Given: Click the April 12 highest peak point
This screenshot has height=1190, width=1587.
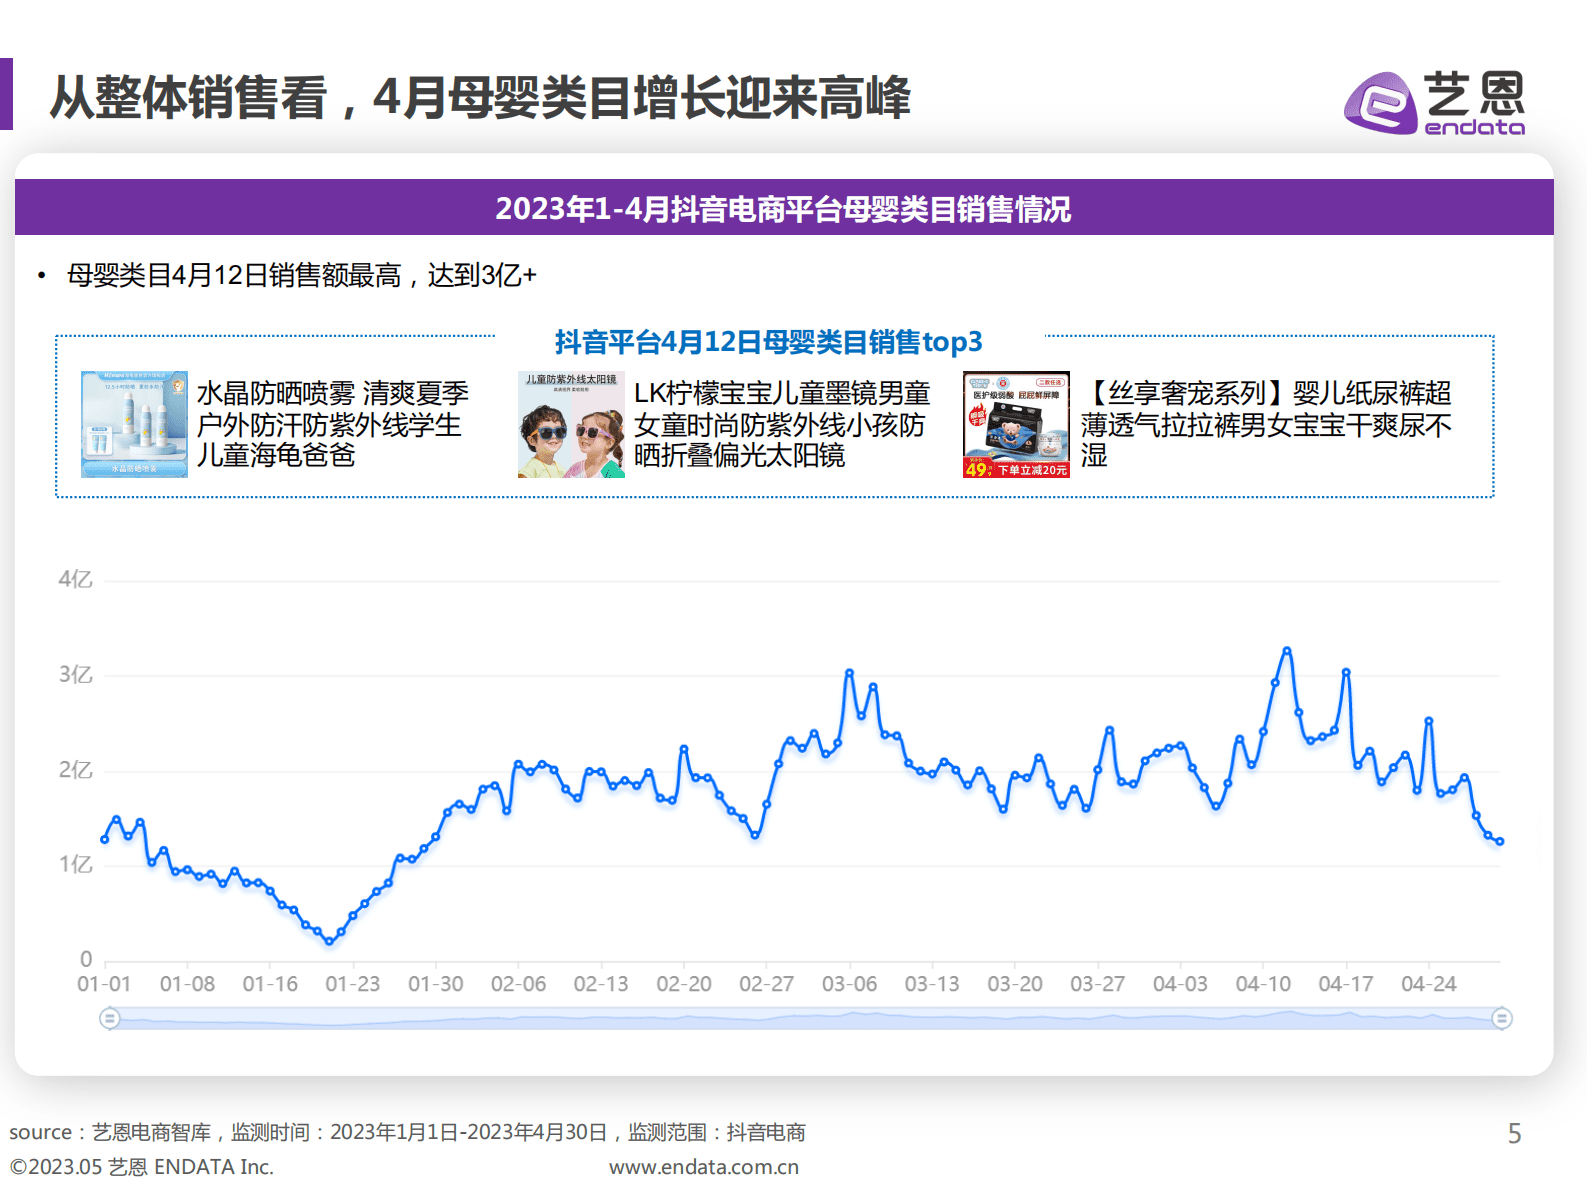Looking at the screenshot, I should (x=1287, y=650).
